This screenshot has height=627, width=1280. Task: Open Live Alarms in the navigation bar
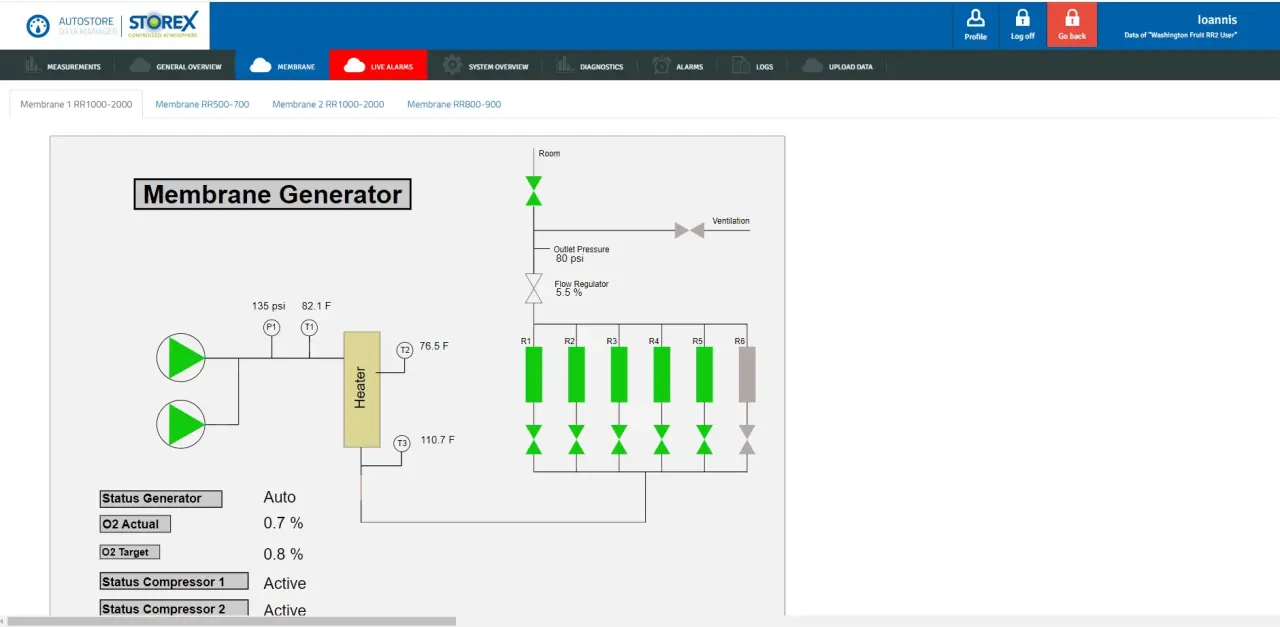click(x=378, y=67)
